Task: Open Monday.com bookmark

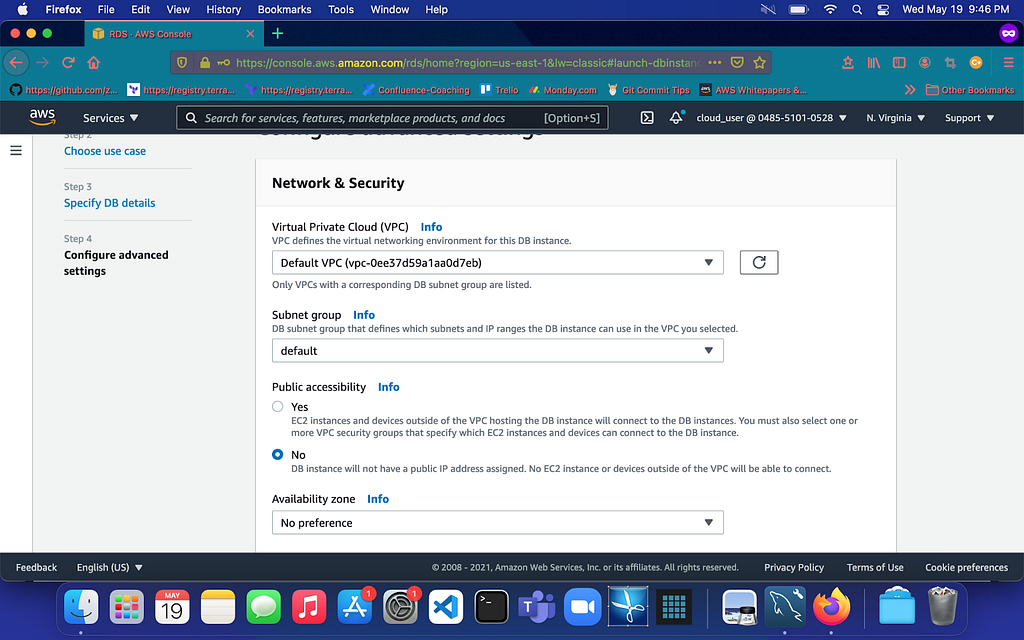Action: click(563, 90)
